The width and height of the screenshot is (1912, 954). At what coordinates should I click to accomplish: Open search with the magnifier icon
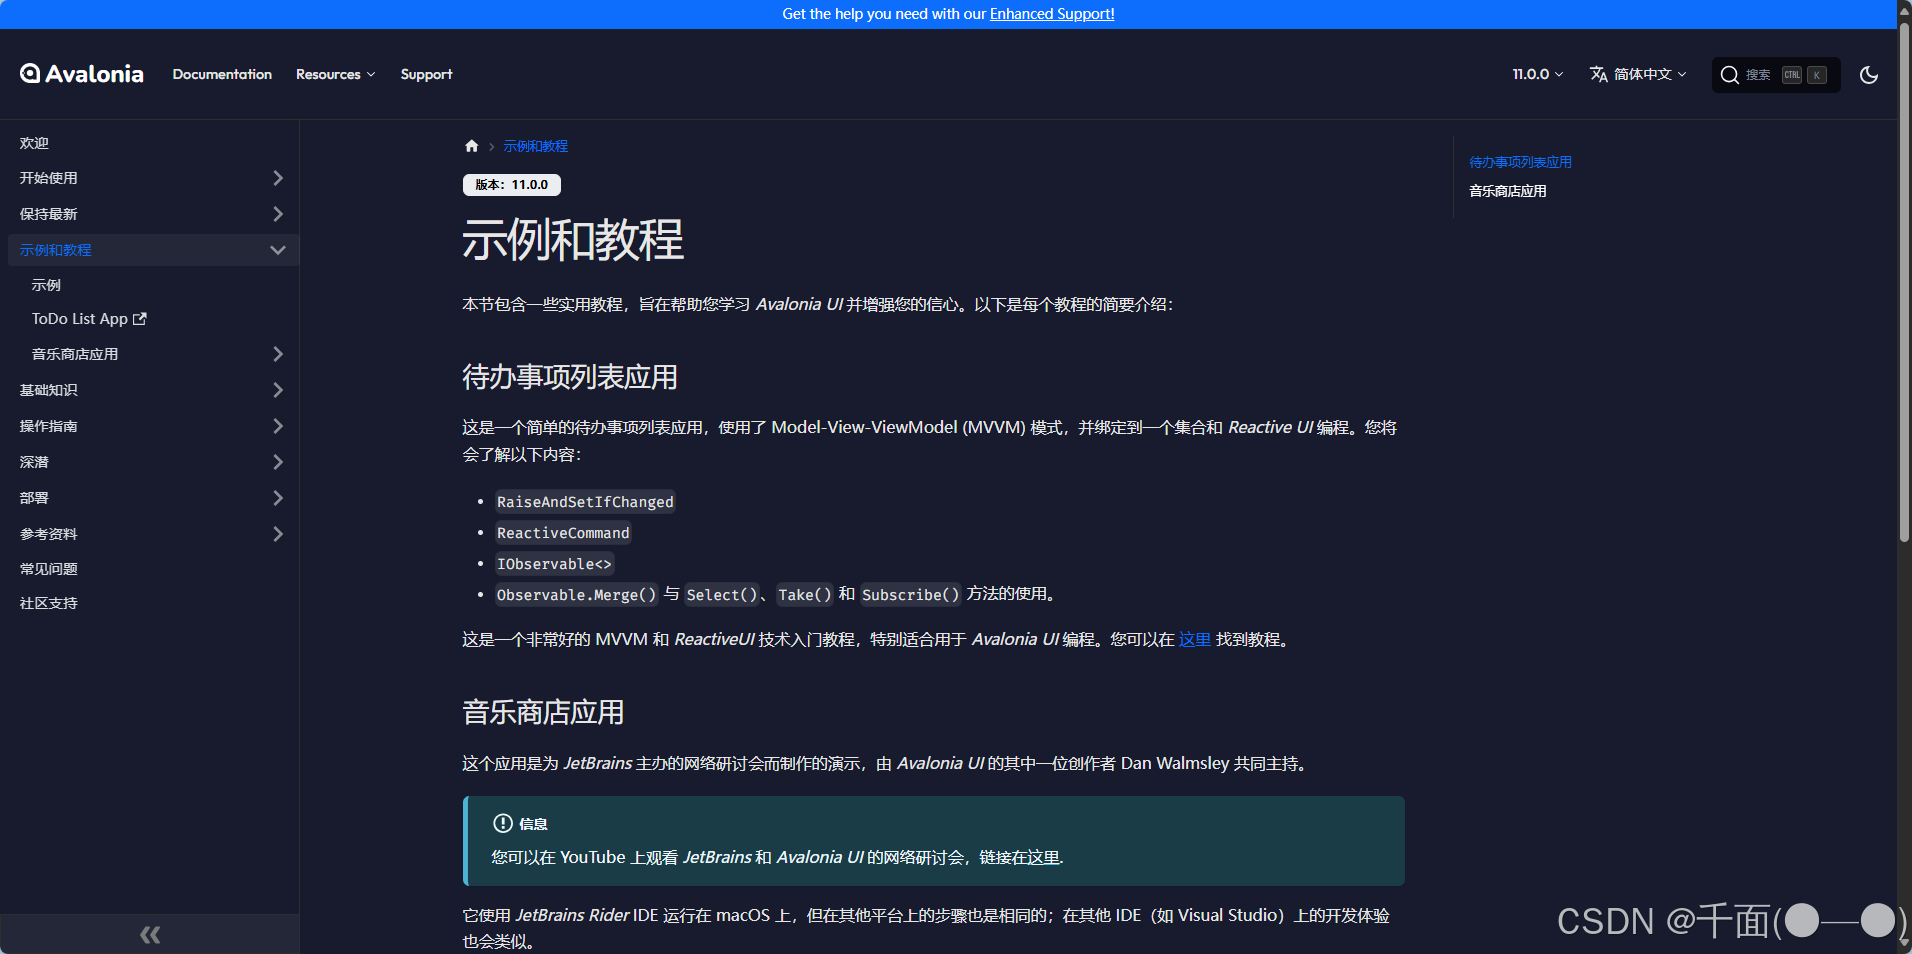pos(1729,74)
